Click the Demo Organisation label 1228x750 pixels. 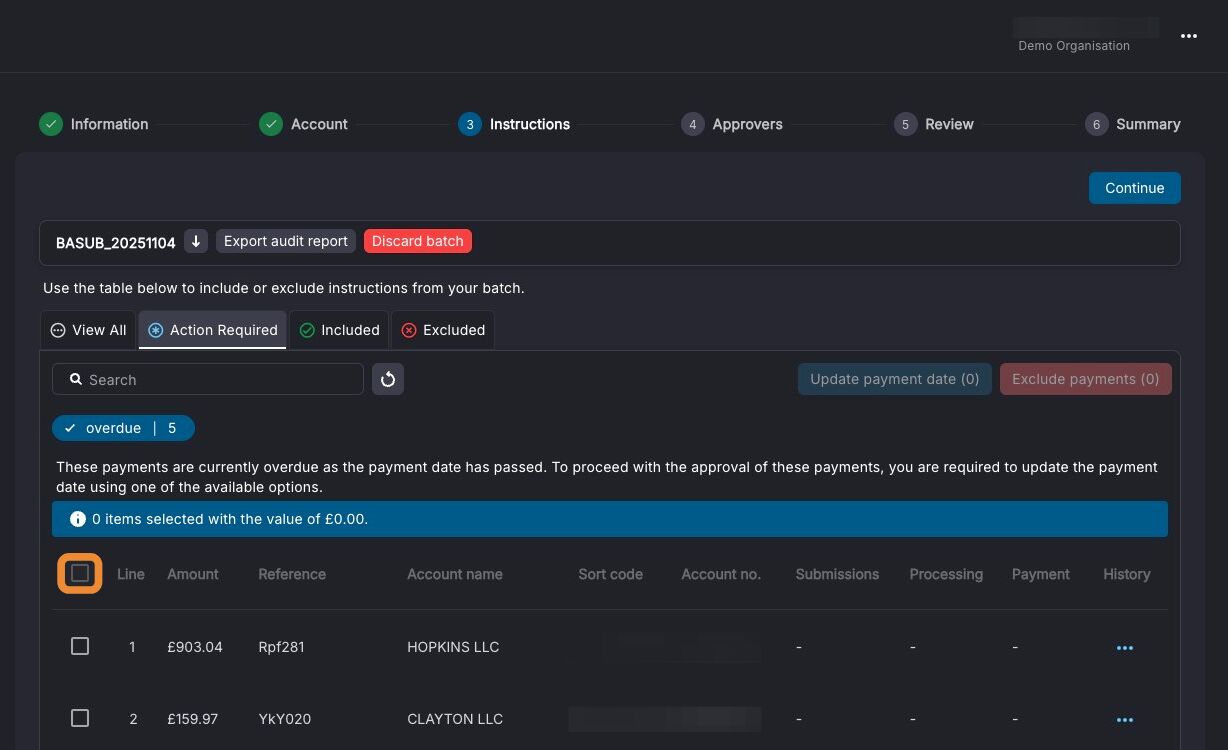click(x=1074, y=46)
